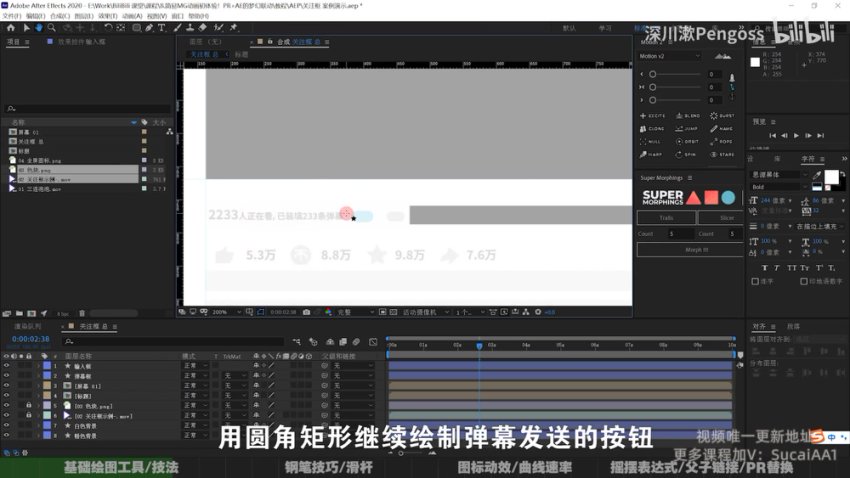Click the Morph It! button
The width and height of the screenshot is (850, 478).
688,249
